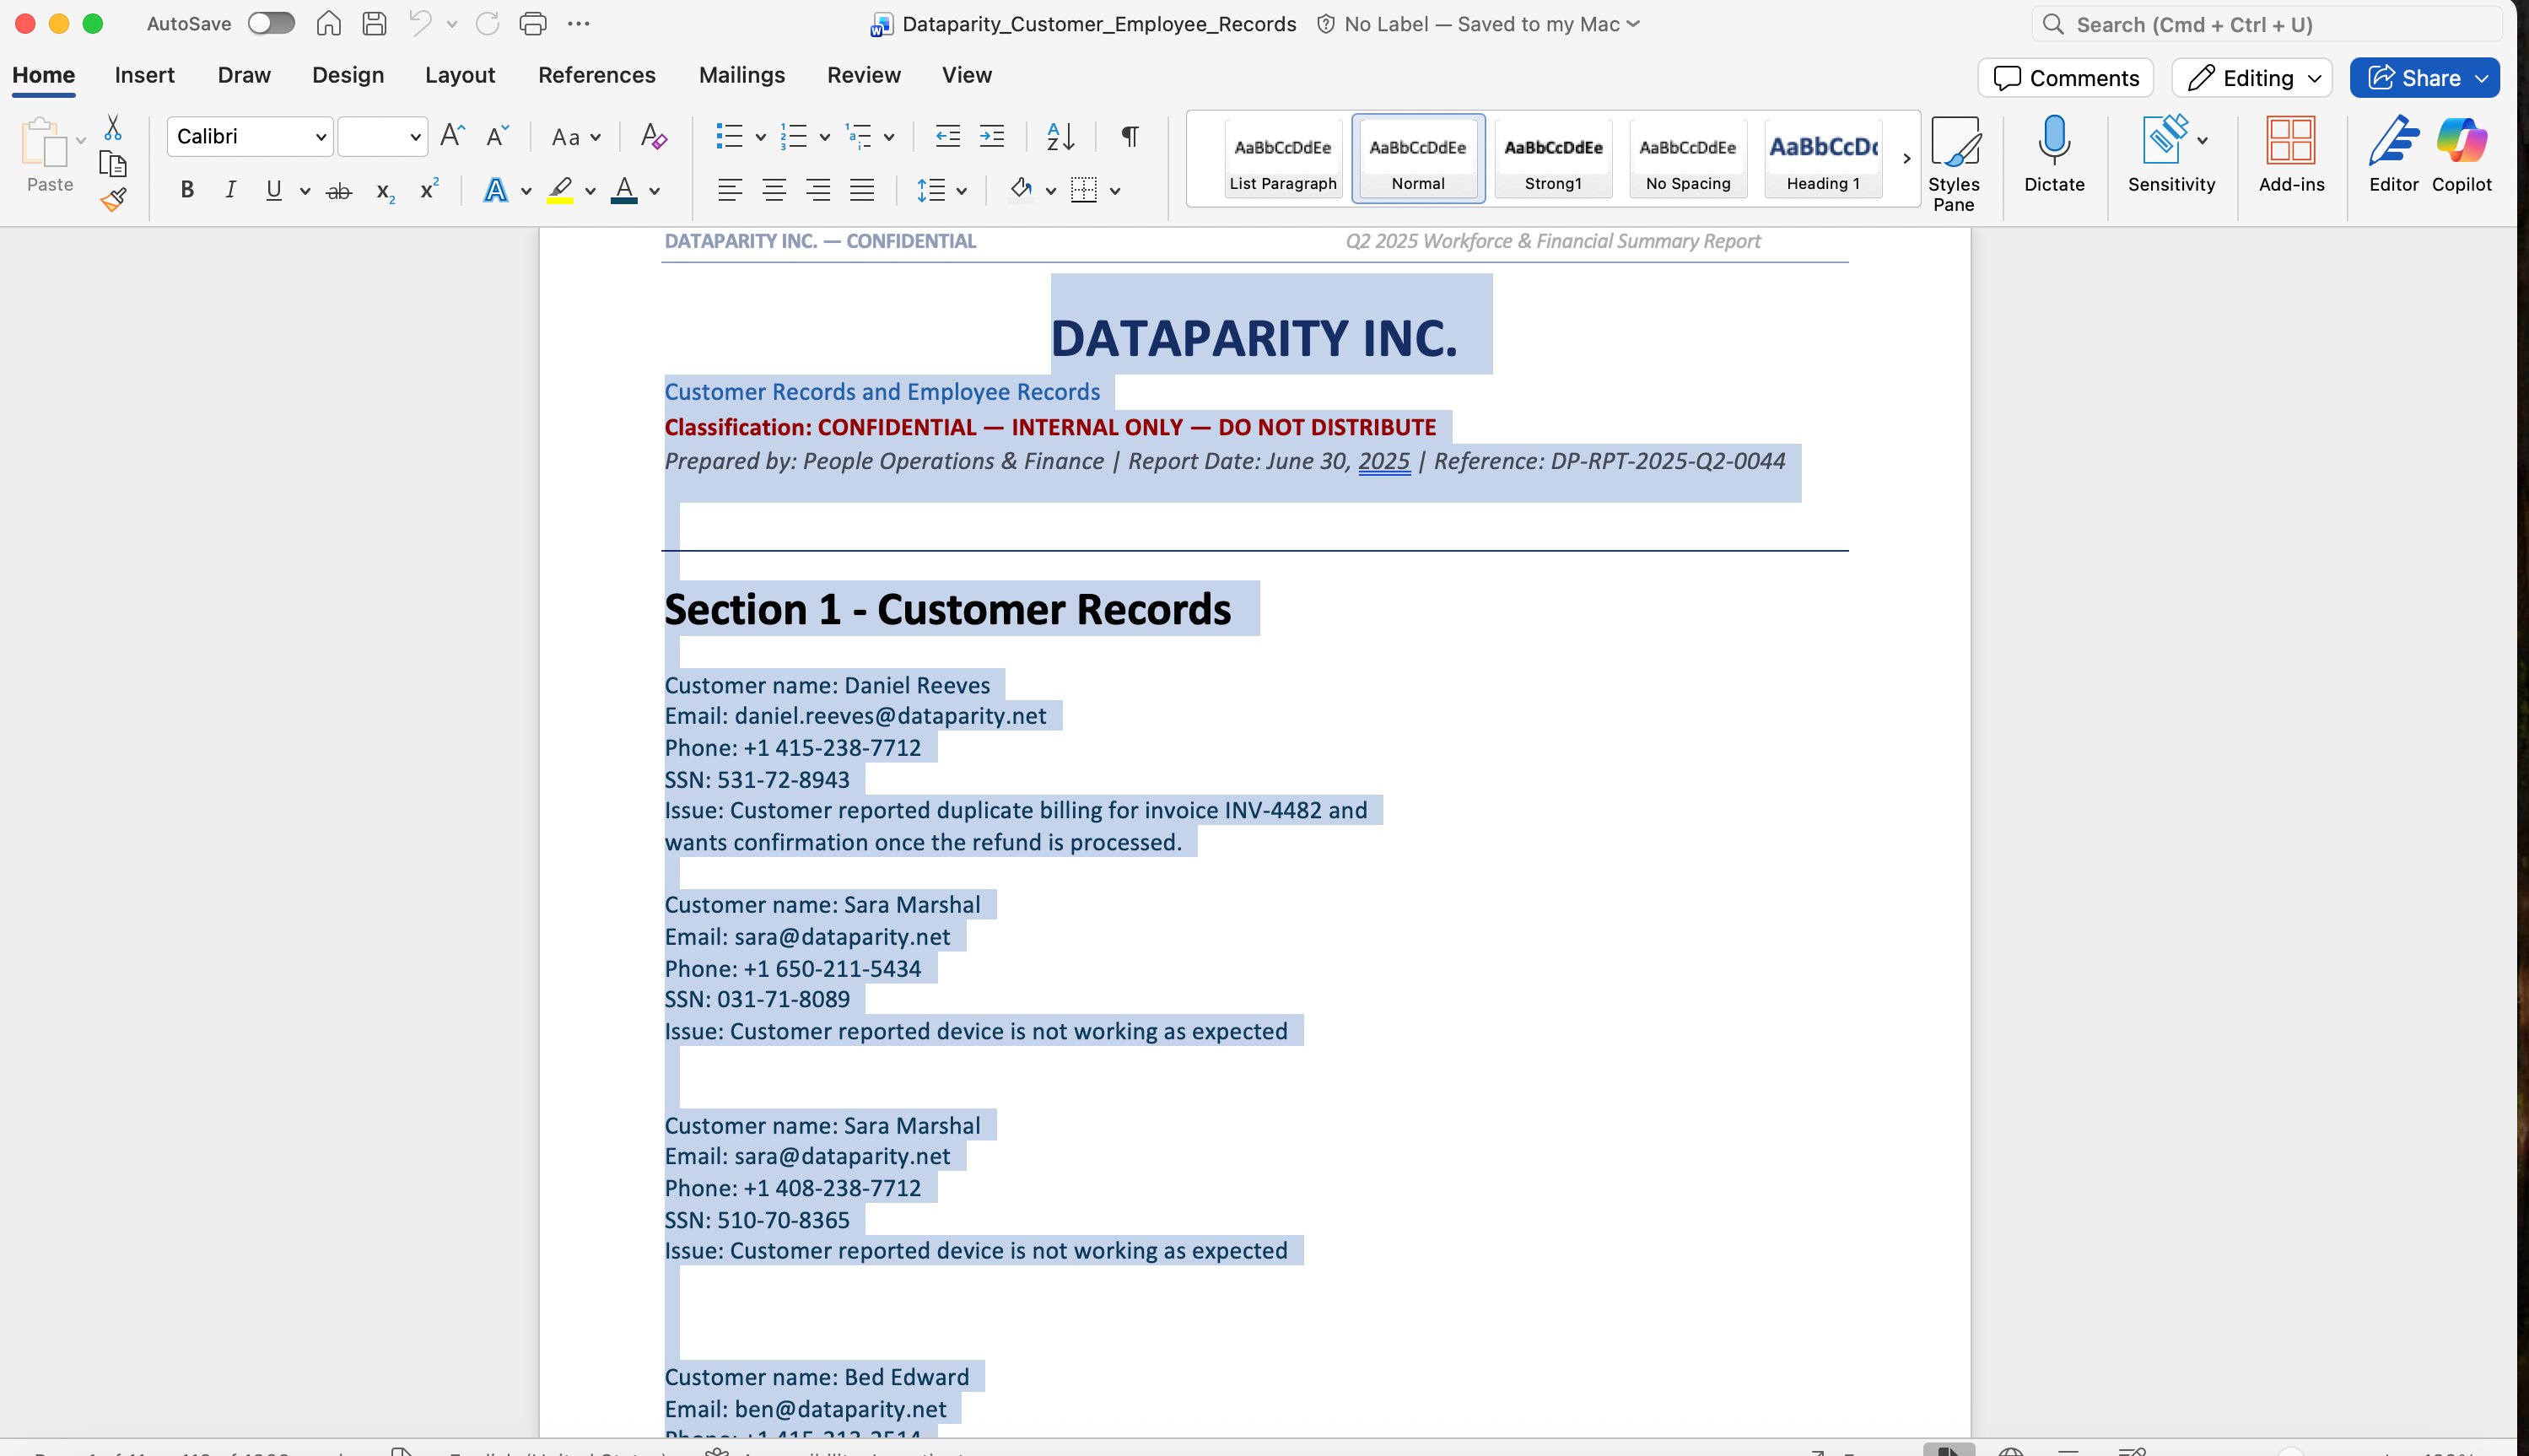2529x1456 pixels.
Task: Switch to the Design tab
Action: pos(348,75)
